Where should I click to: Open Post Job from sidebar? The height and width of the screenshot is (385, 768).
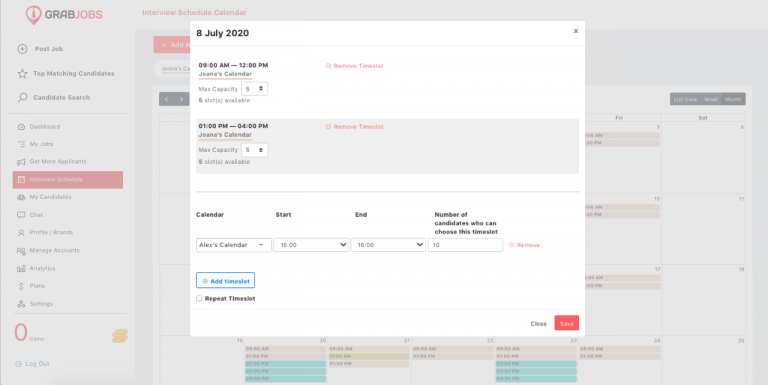pos(48,49)
